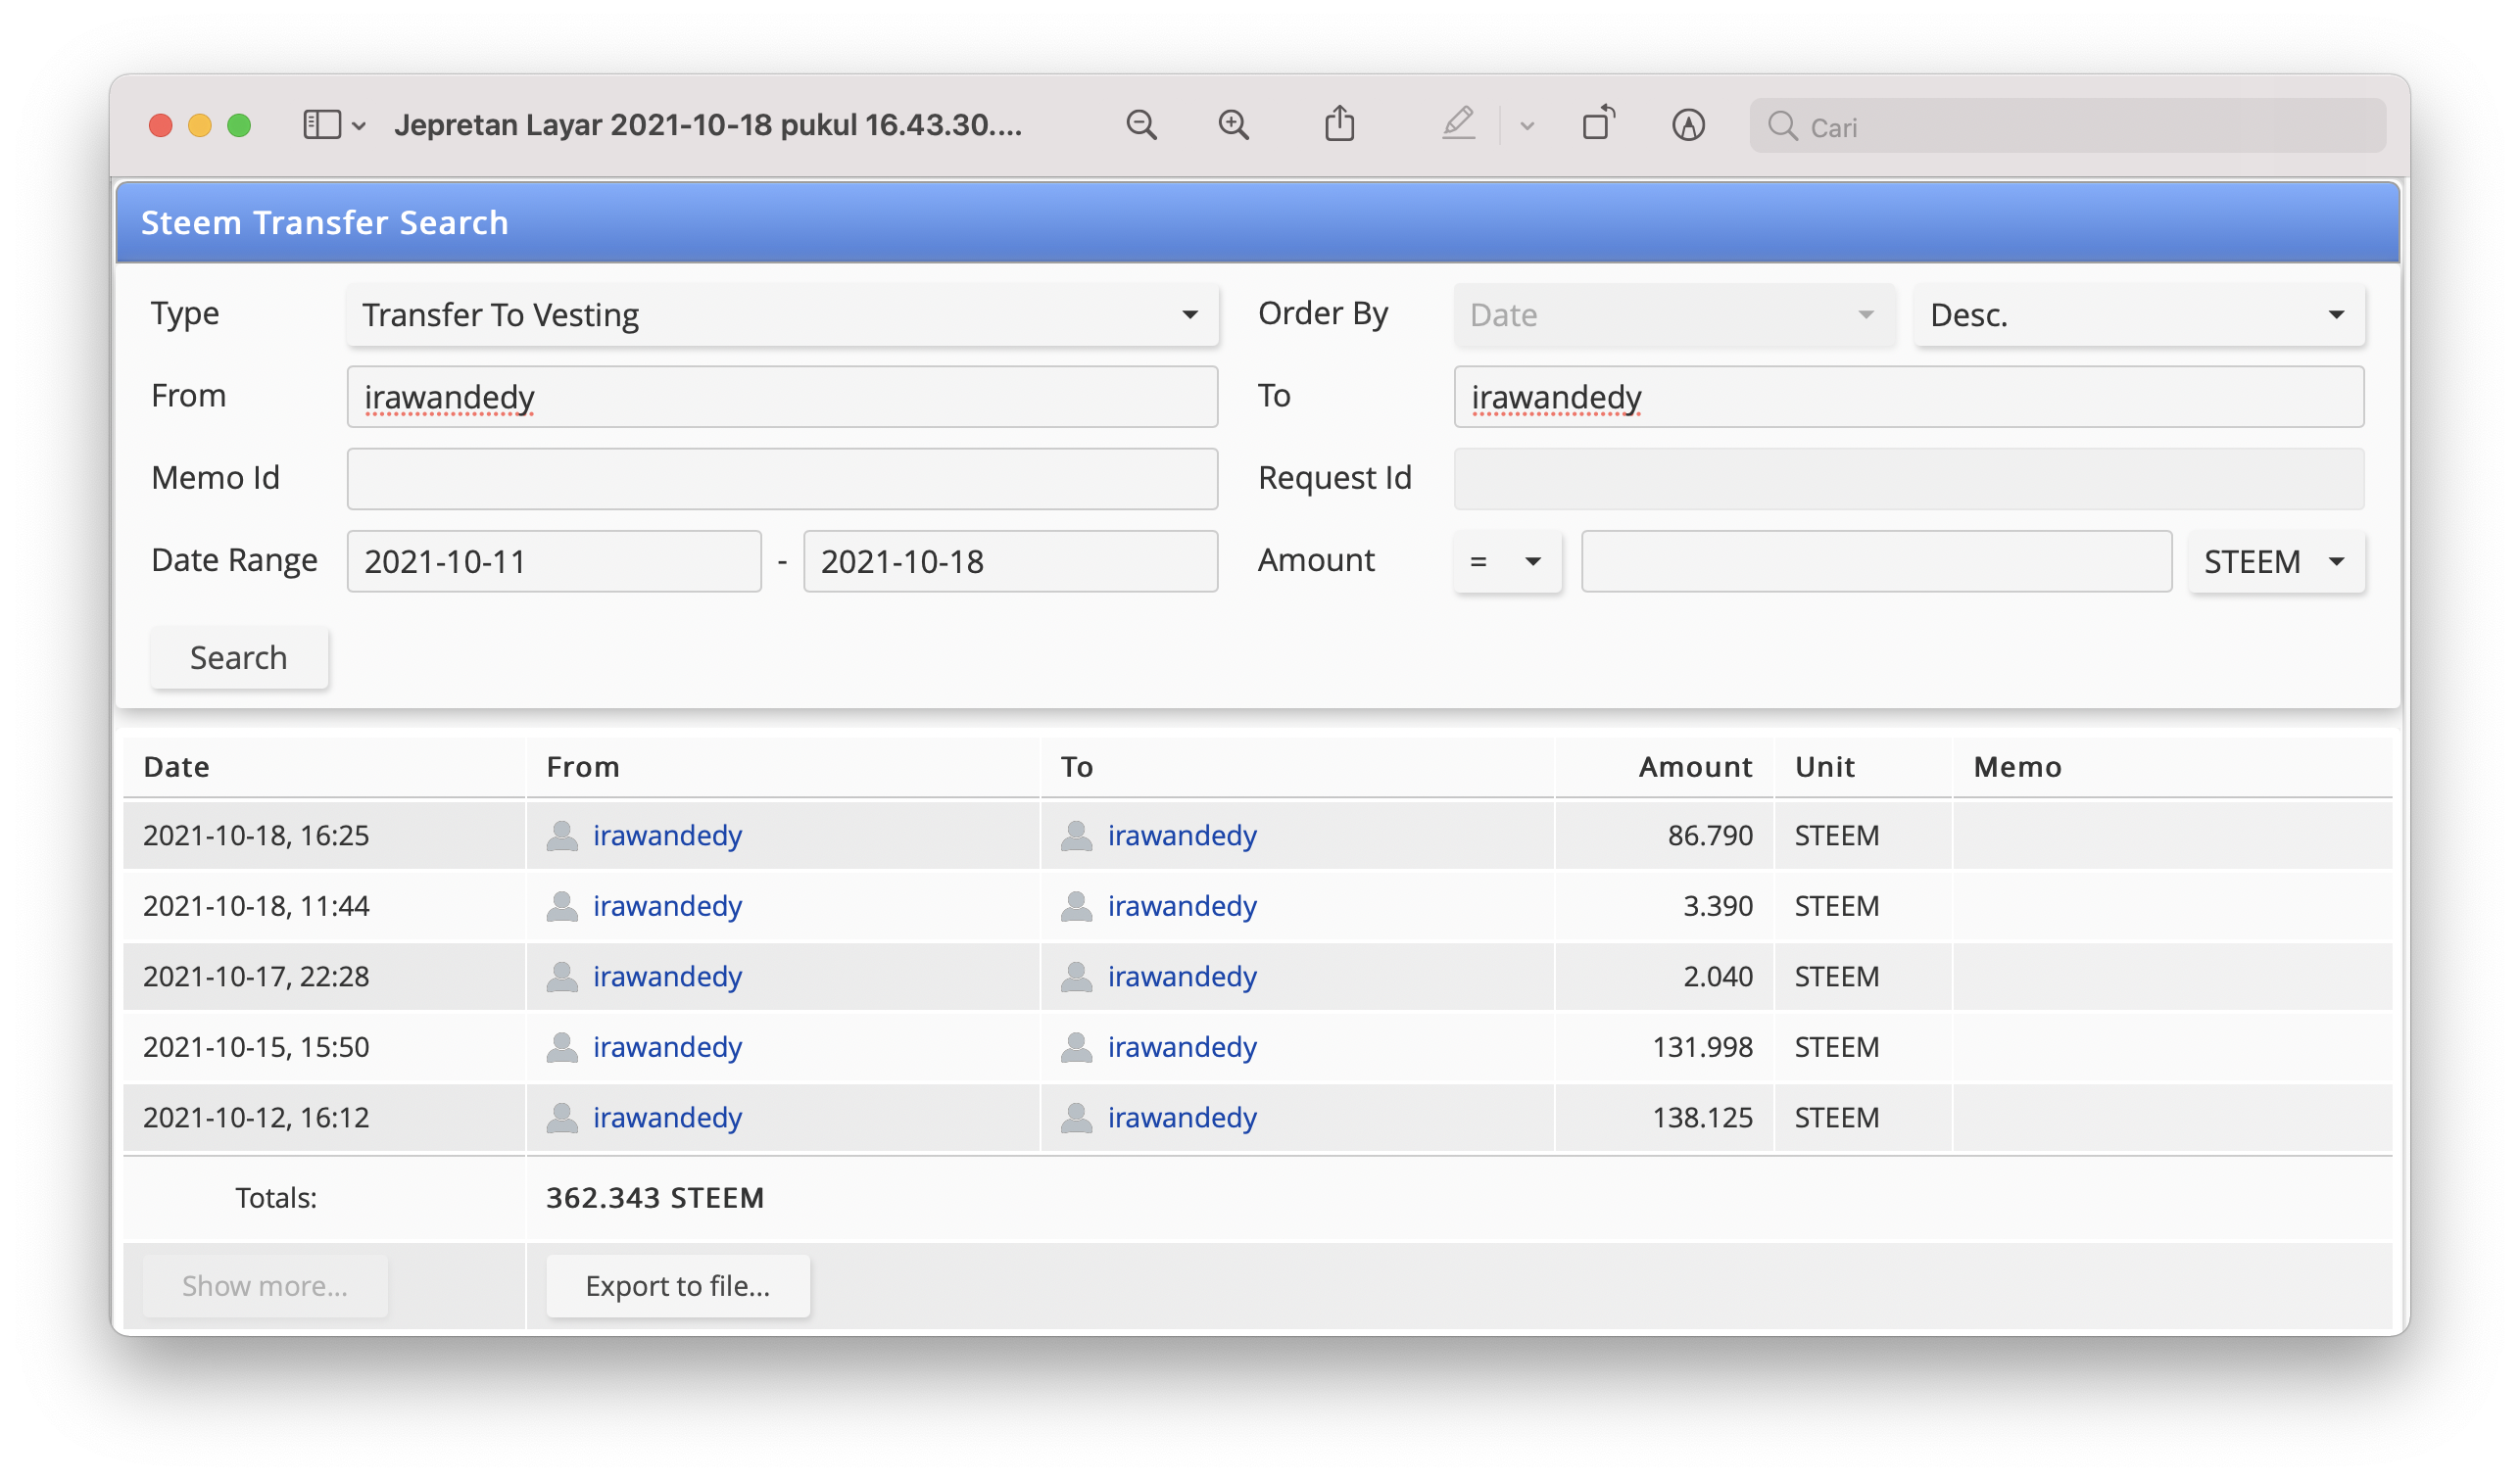Click To user avatar in 138.125 row
The height and width of the screenshot is (1481, 2520).
1077,1117
